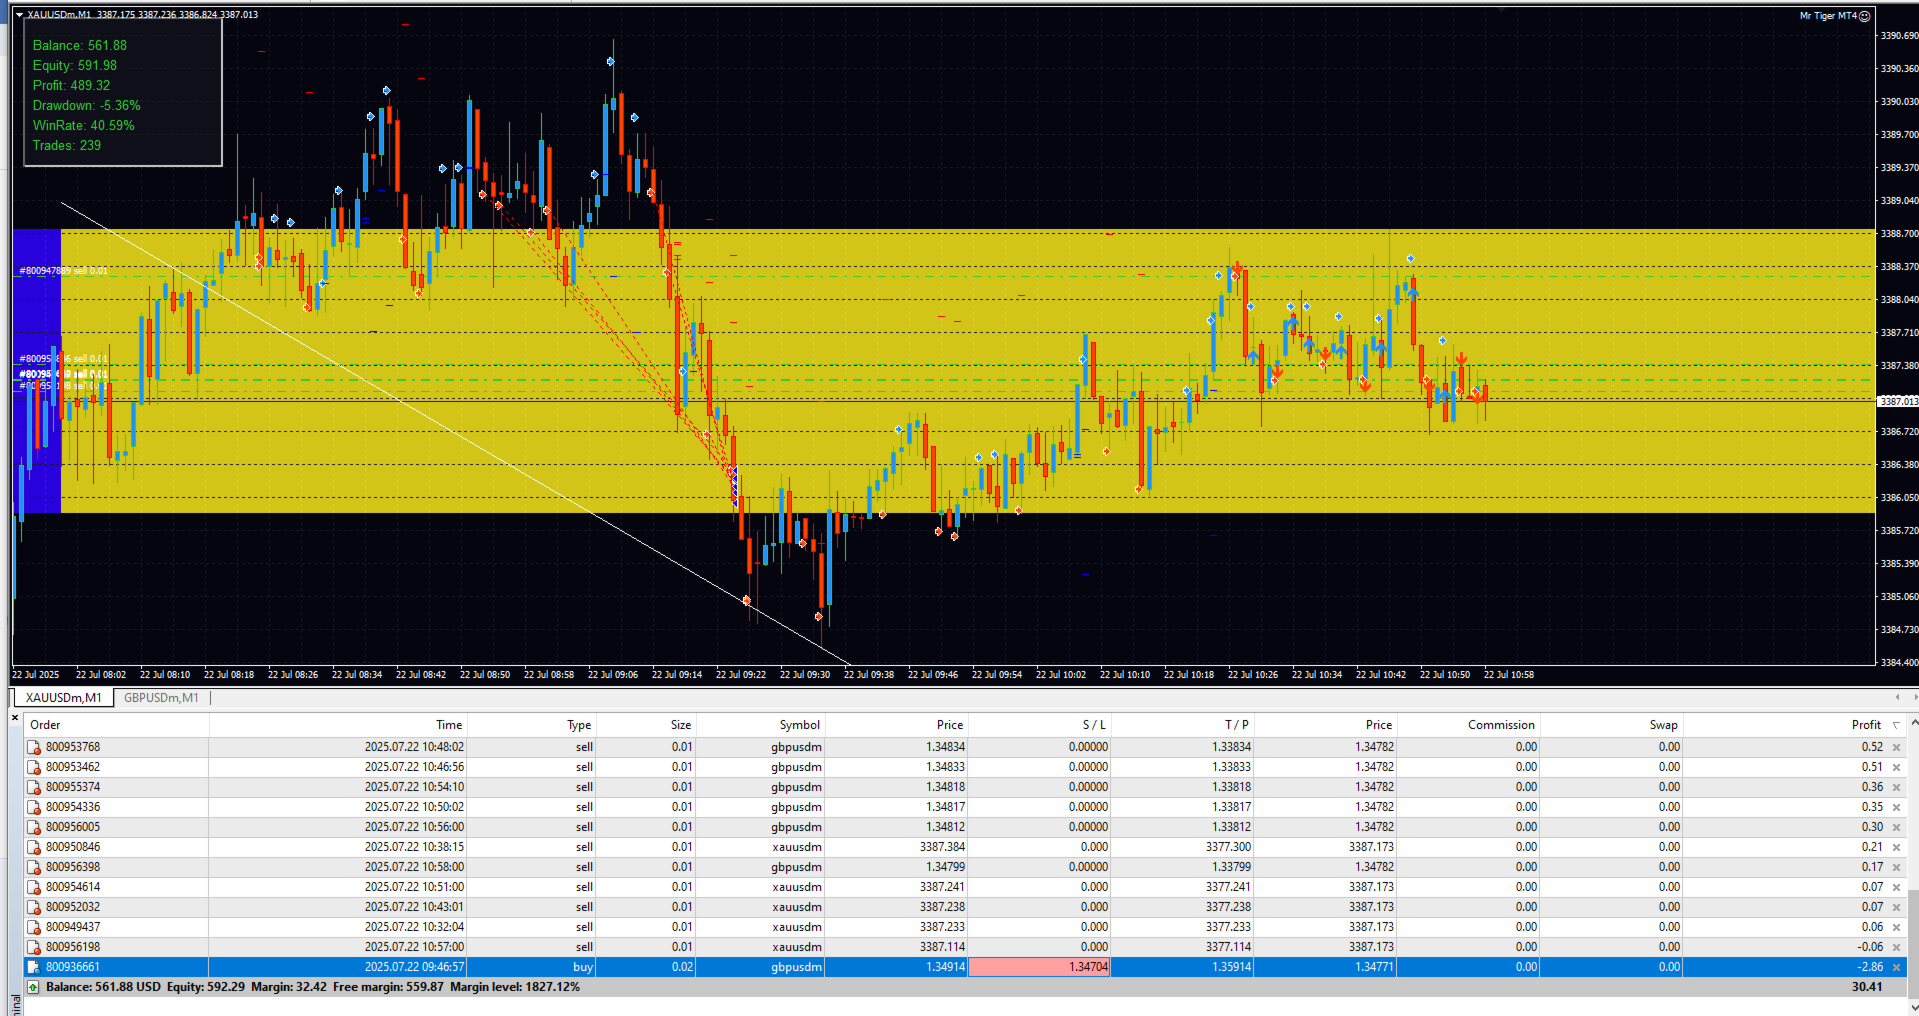
Task: Click the order icon beside order 800954614
Action: (x=34, y=887)
